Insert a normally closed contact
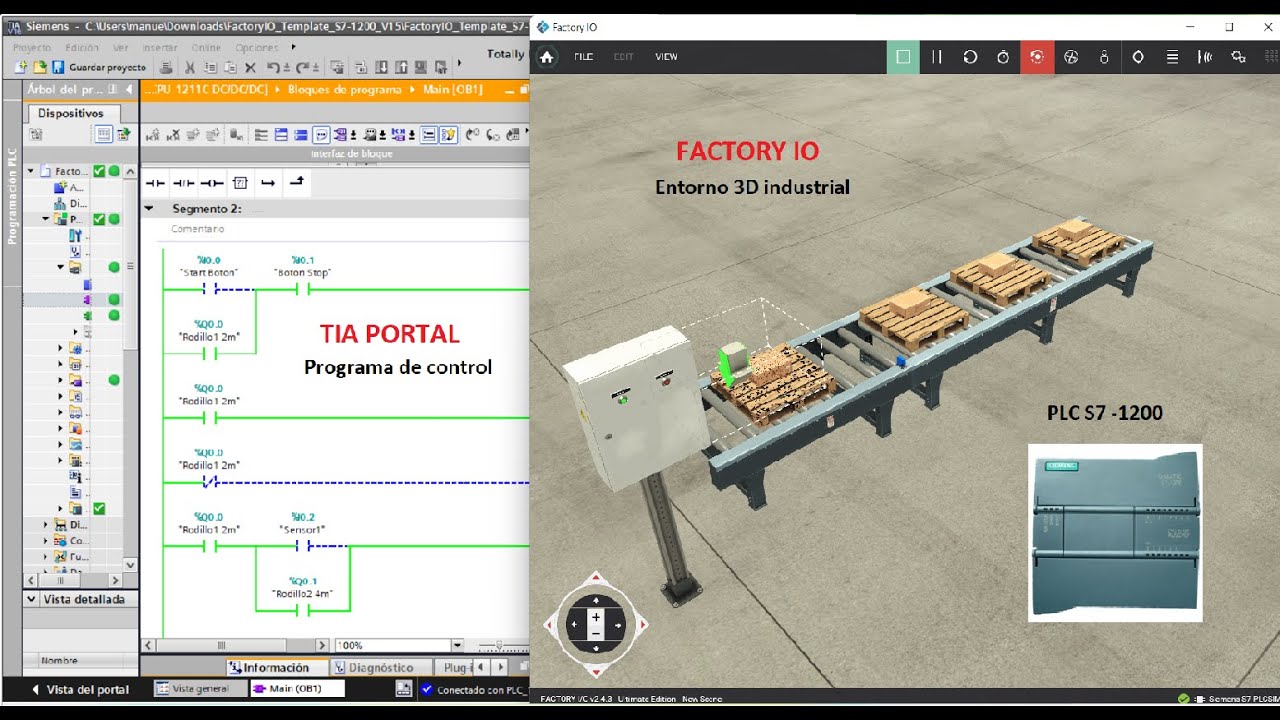Screen dimensions: 1280x720 [183, 183]
